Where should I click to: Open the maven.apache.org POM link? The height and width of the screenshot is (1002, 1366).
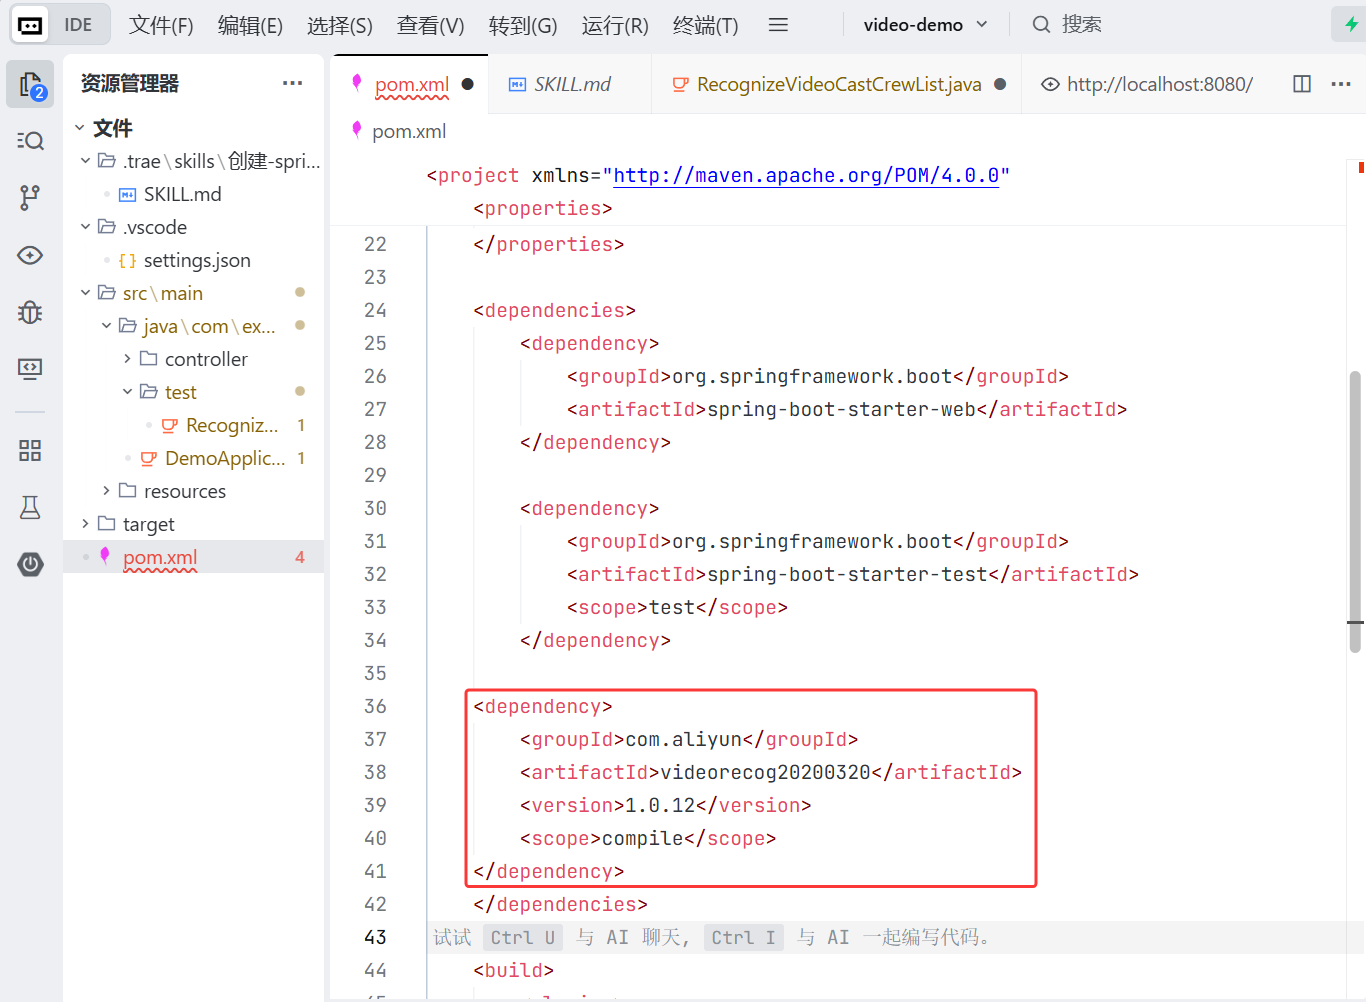[806, 176]
